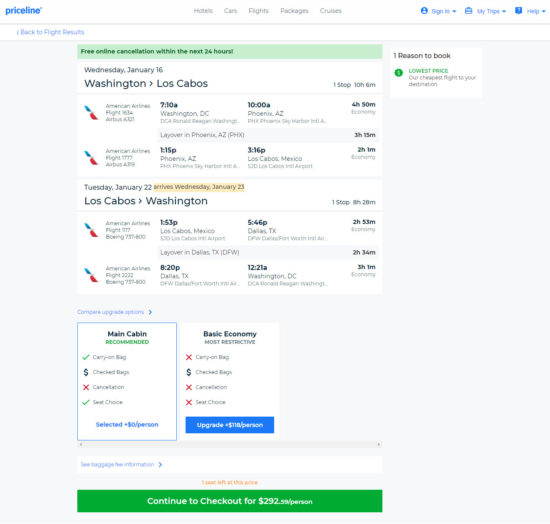Click 'arrives Wednesday, January 23' notice
This screenshot has height=524, width=550.
(199, 187)
